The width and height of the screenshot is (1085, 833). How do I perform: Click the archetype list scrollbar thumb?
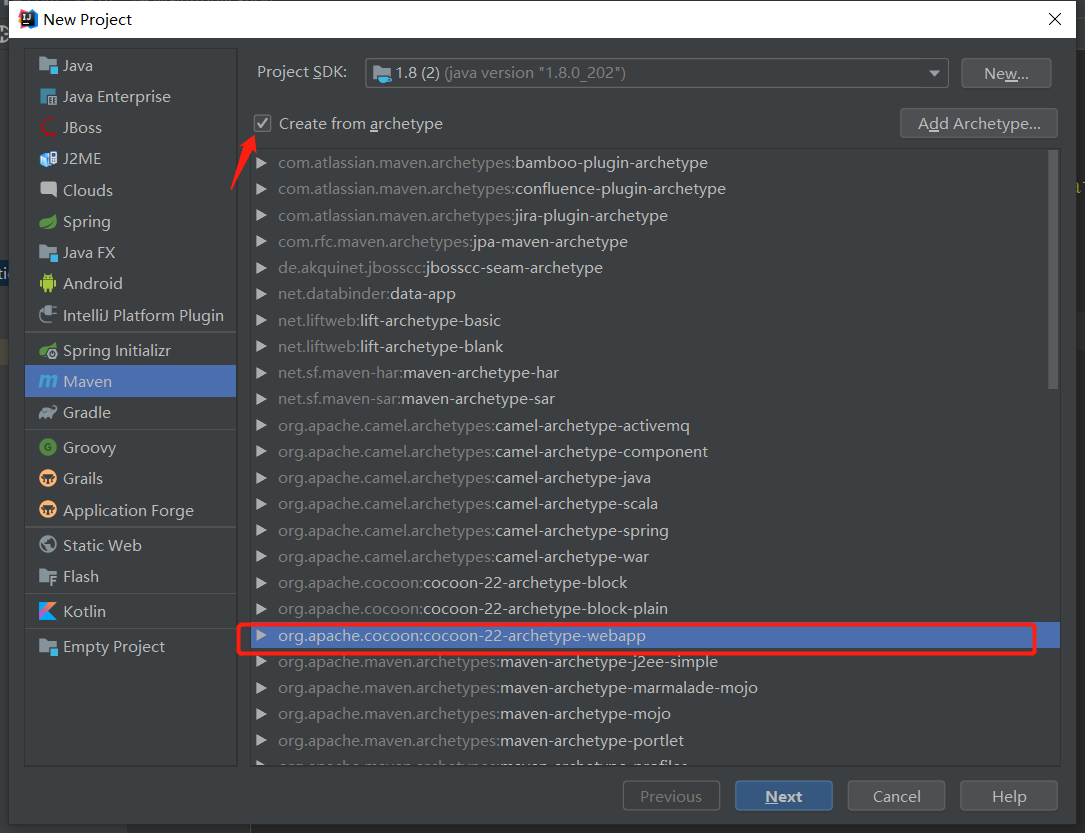[x=1053, y=270]
